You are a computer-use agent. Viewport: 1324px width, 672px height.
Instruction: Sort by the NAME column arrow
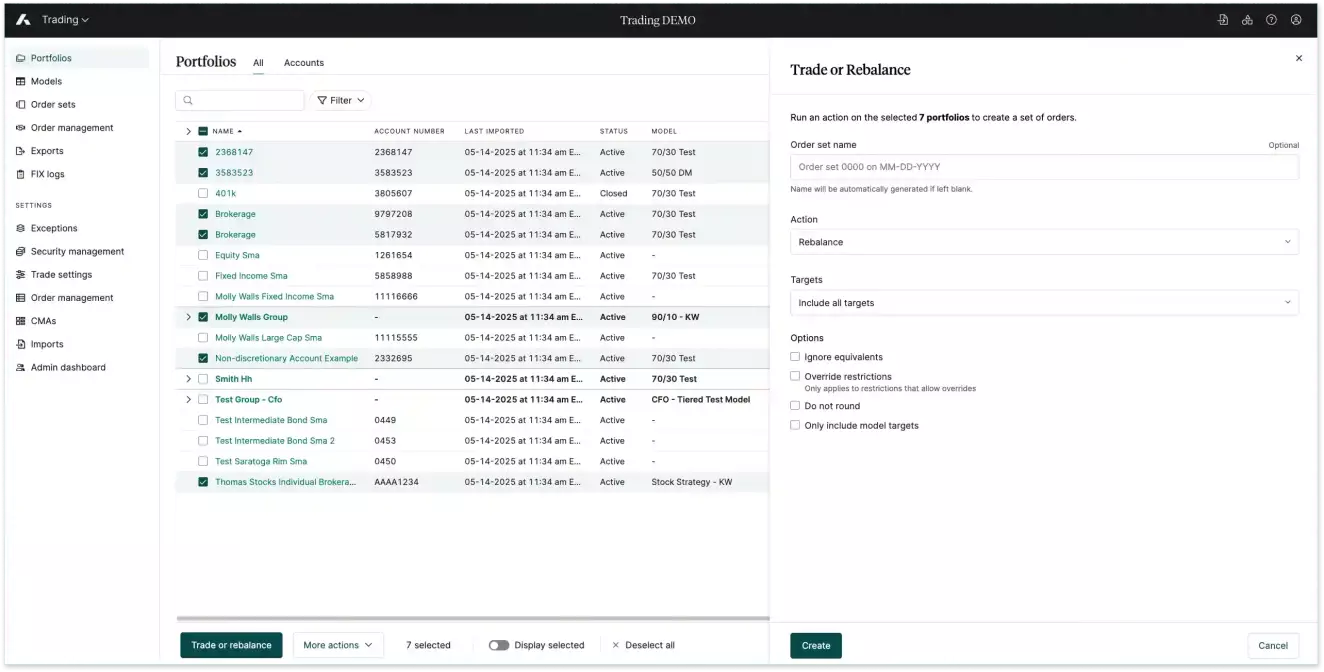[x=240, y=131]
